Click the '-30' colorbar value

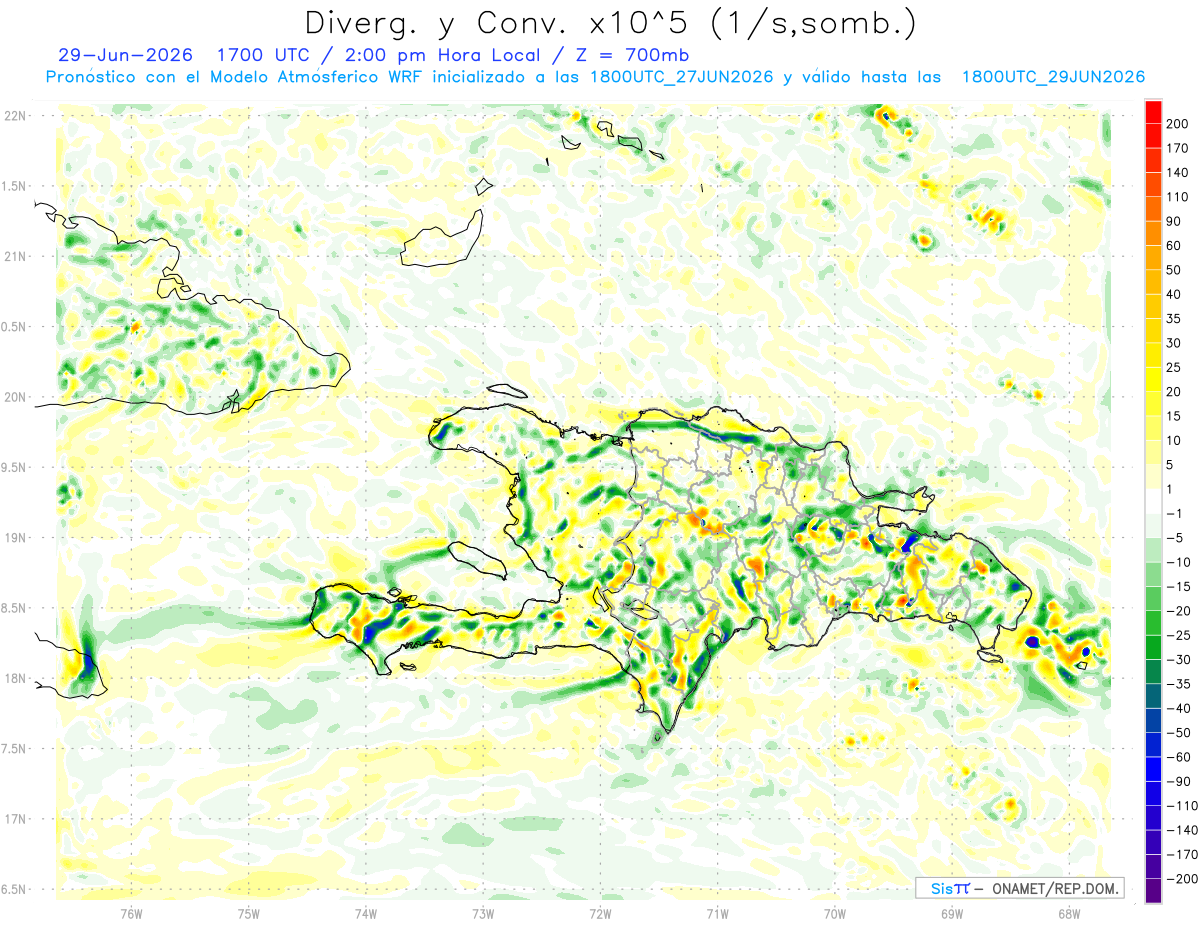[1178, 660]
